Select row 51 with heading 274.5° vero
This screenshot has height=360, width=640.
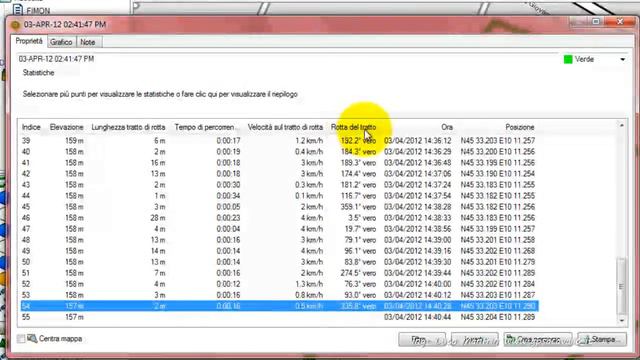pos(280,273)
